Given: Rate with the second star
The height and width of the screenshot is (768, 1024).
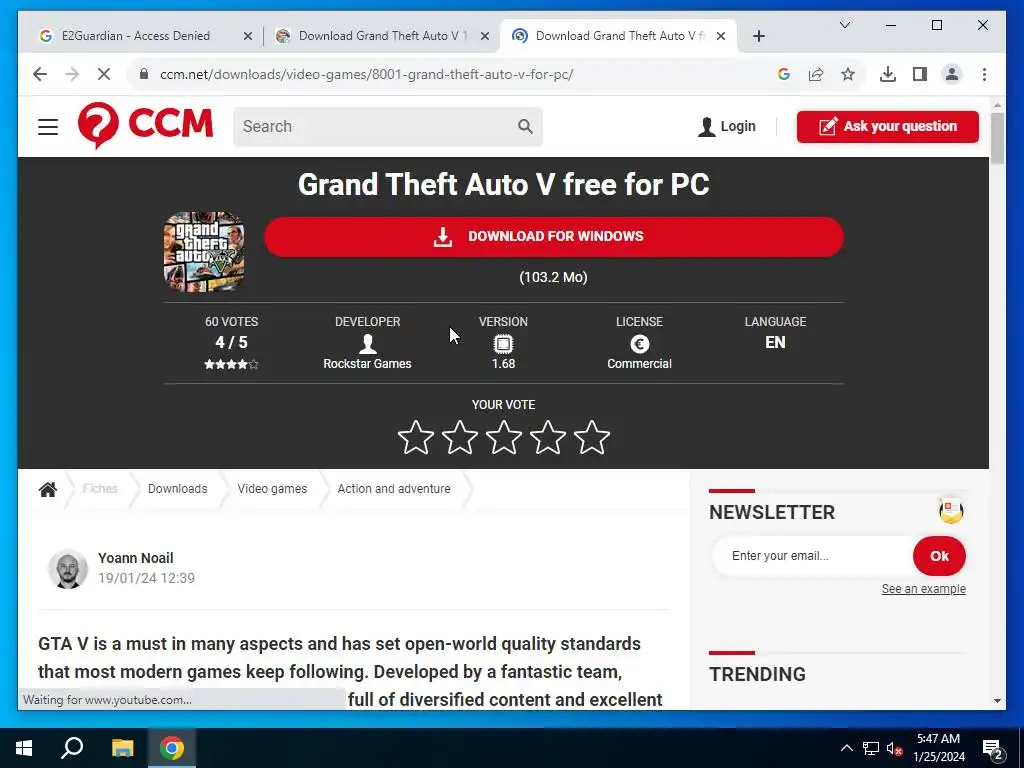Looking at the screenshot, I should 460,437.
